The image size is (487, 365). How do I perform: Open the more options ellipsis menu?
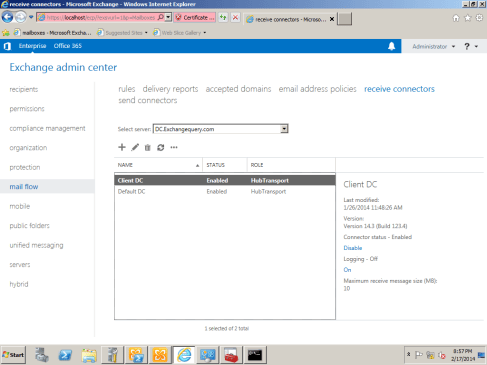tap(174, 147)
